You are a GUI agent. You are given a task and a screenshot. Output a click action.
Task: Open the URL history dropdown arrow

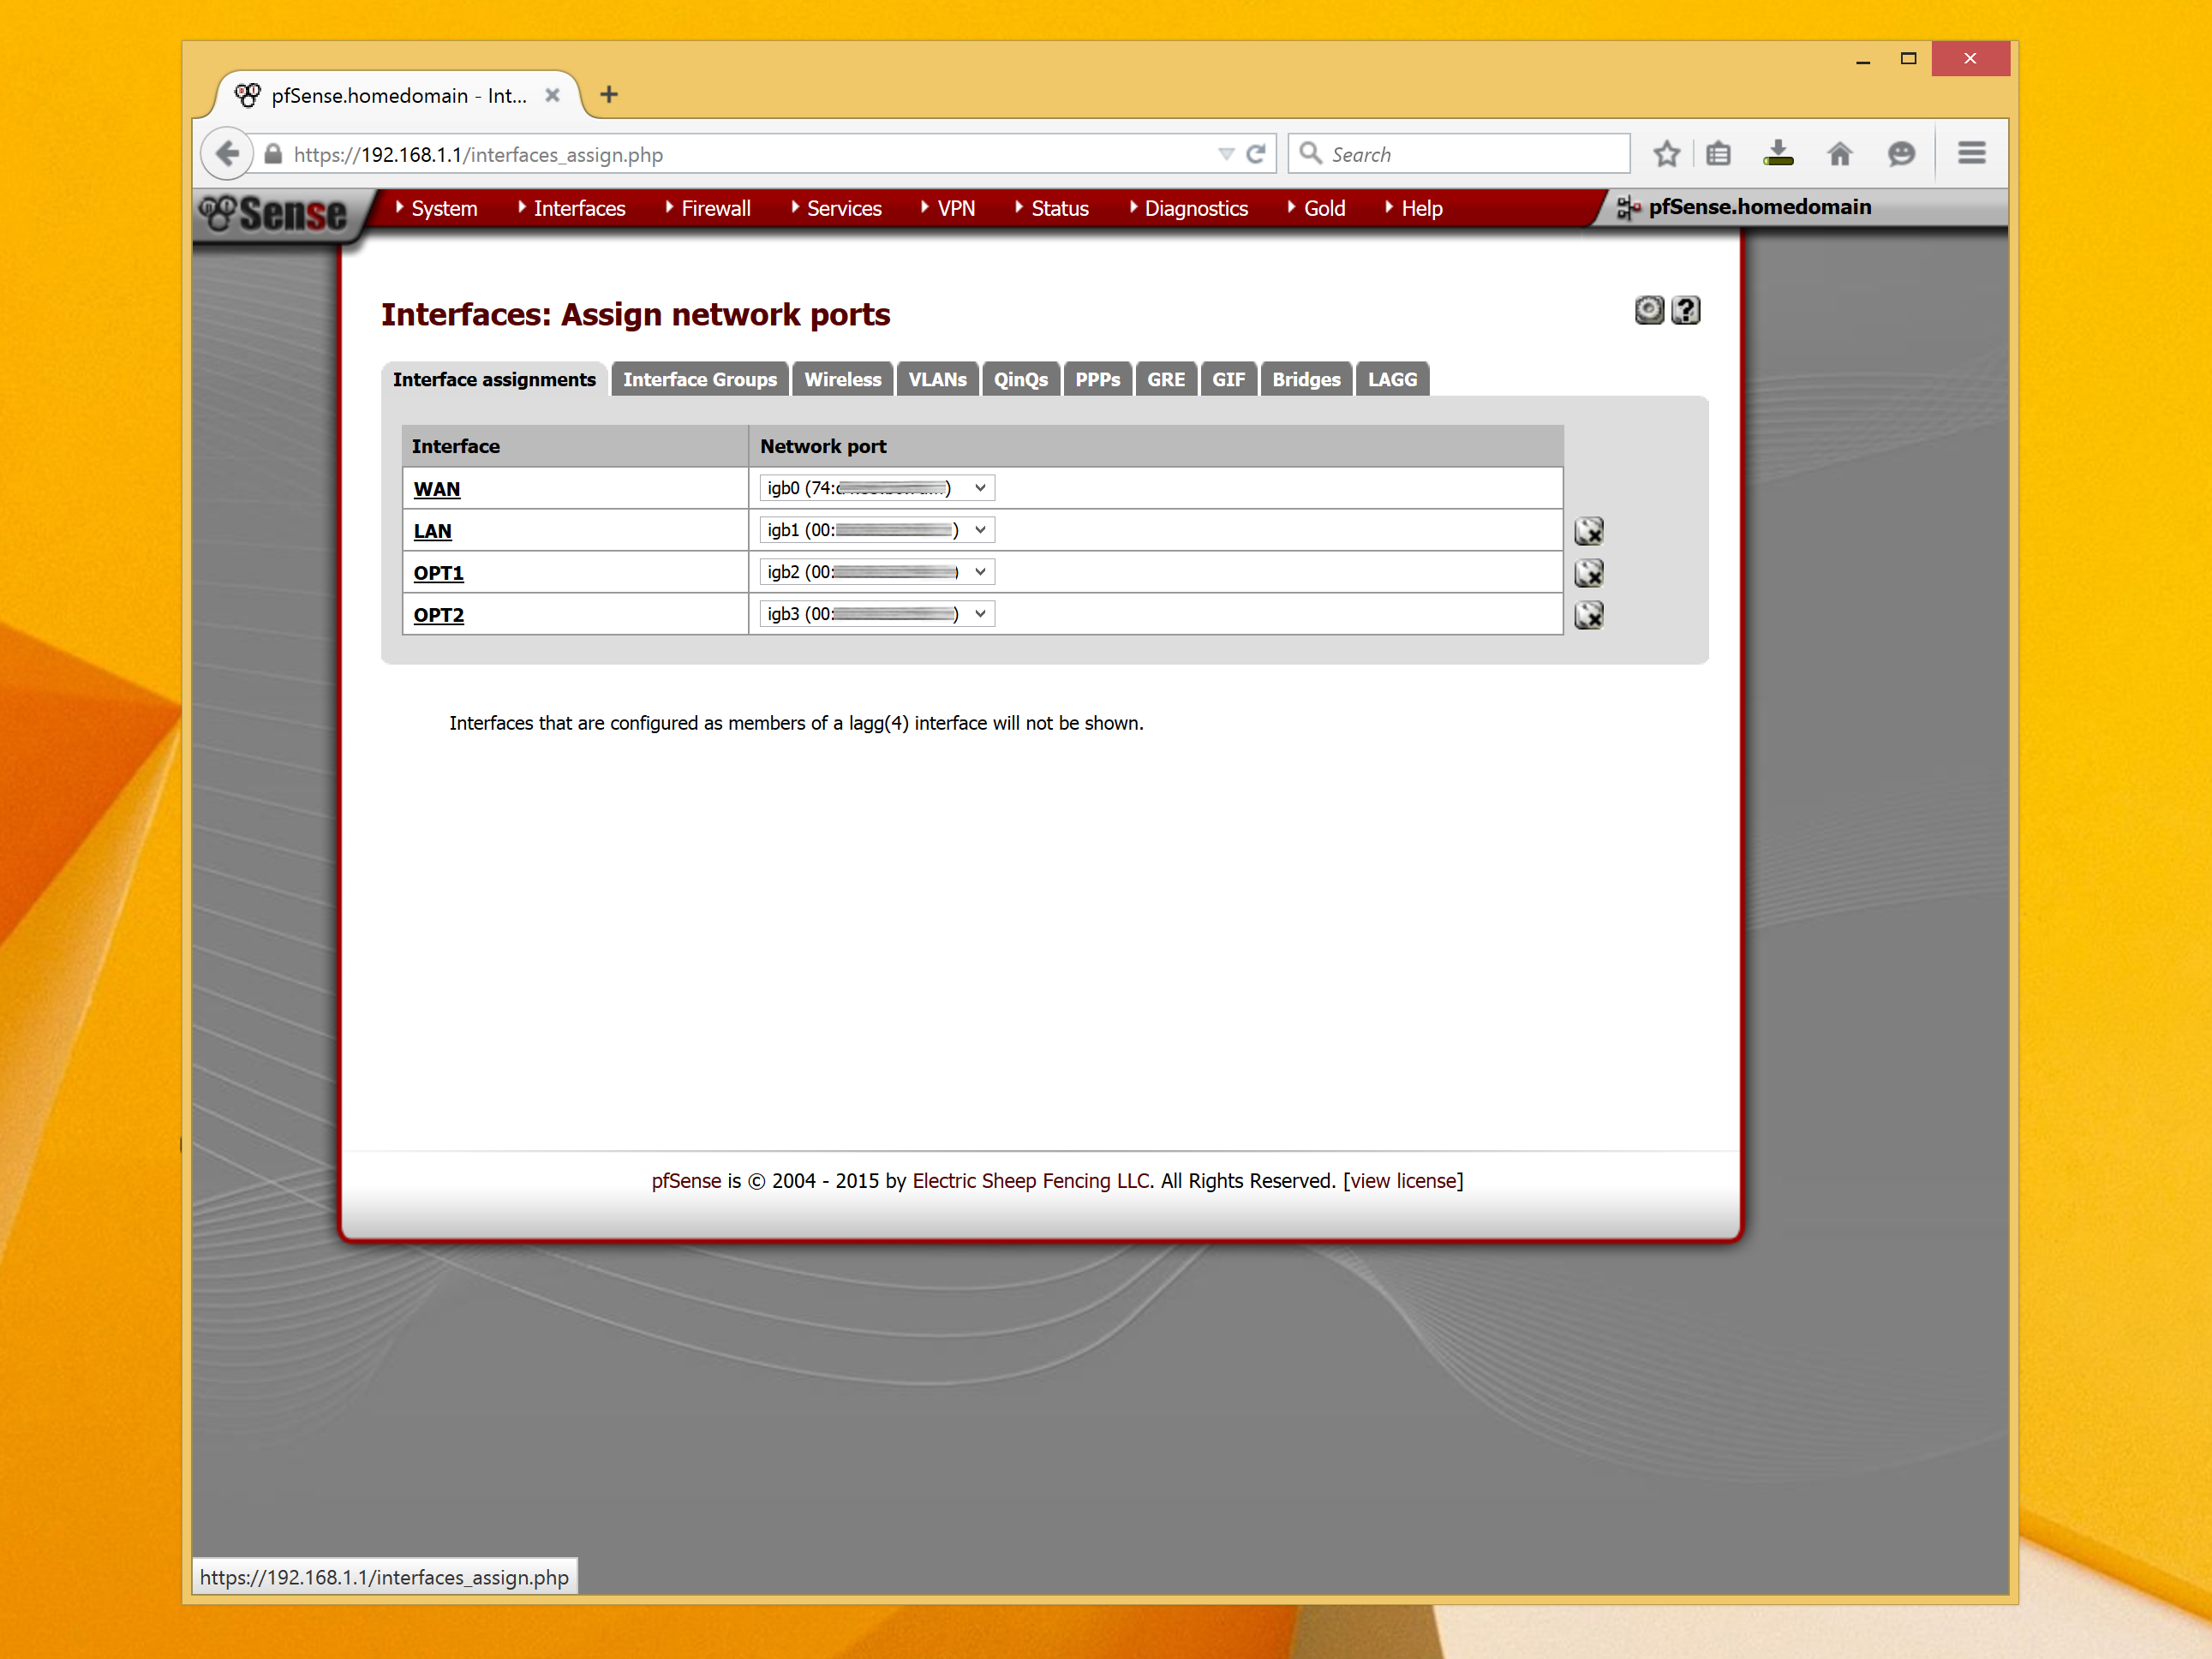tap(1226, 154)
